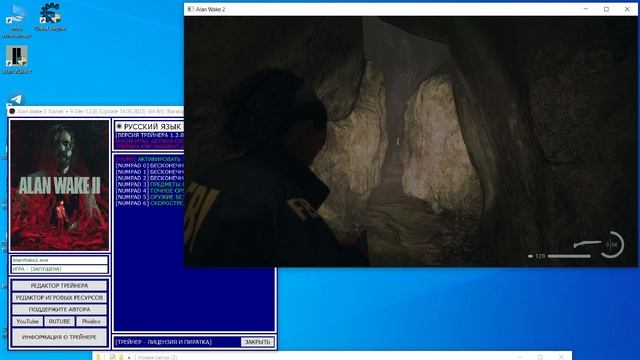This screenshot has height=360, width=640.
Task: Click the AlanWake2.exe process field
Action: tap(60, 260)
